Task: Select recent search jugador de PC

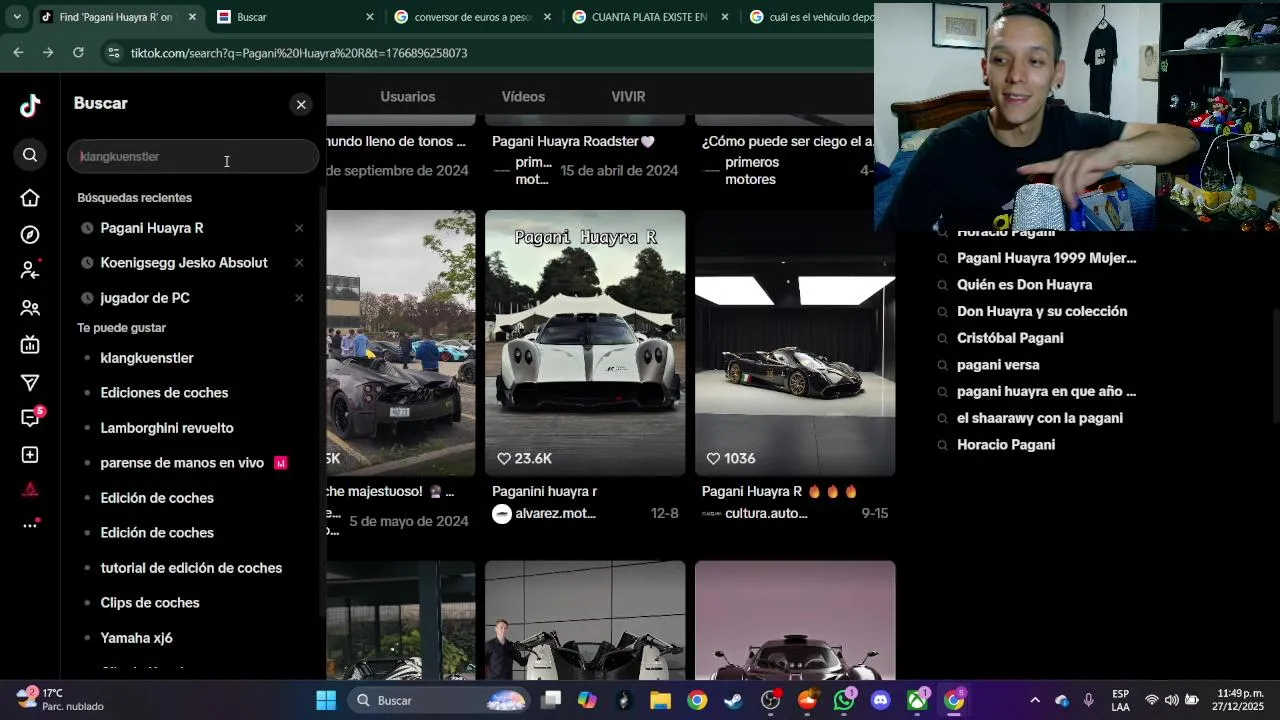Action: click(x=145, y=298)
